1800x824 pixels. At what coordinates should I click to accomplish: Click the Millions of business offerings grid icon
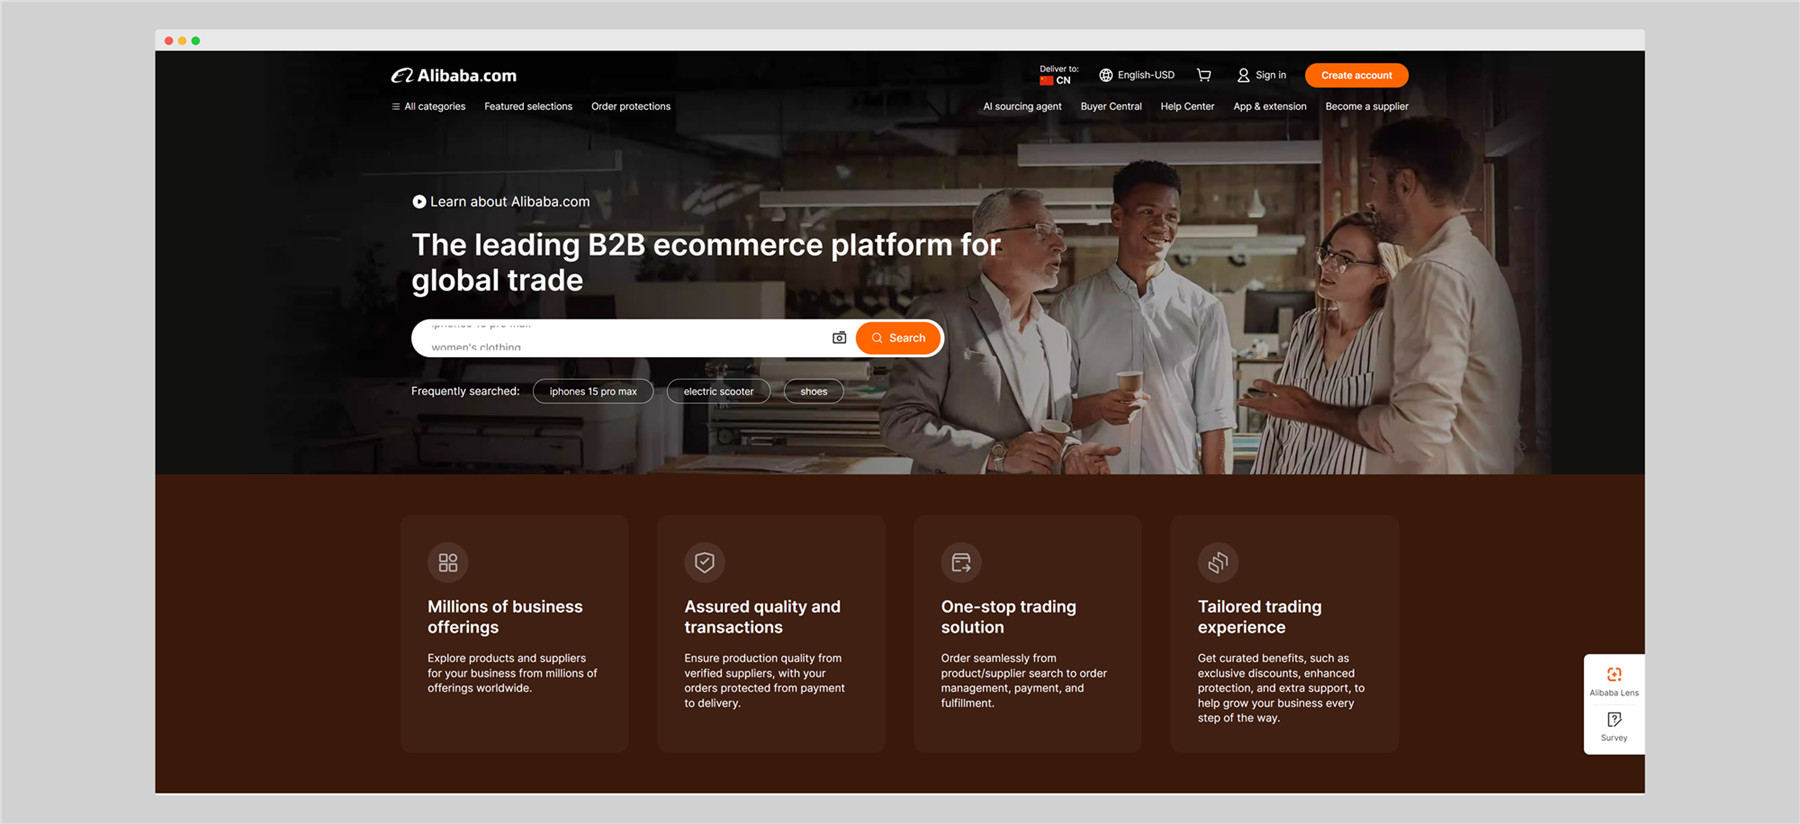click(x=448, y=563)
